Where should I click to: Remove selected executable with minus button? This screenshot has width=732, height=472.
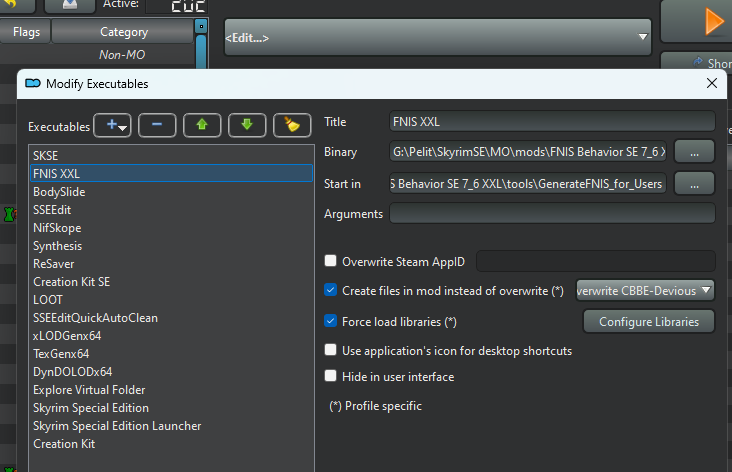point(157,125)
